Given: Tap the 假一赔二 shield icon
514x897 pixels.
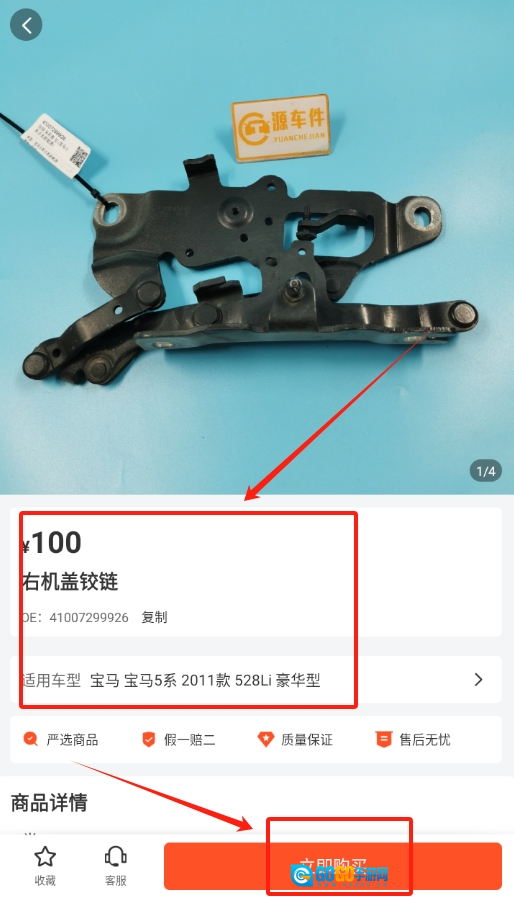Looking at the screenshot, I should pos(148,739).
